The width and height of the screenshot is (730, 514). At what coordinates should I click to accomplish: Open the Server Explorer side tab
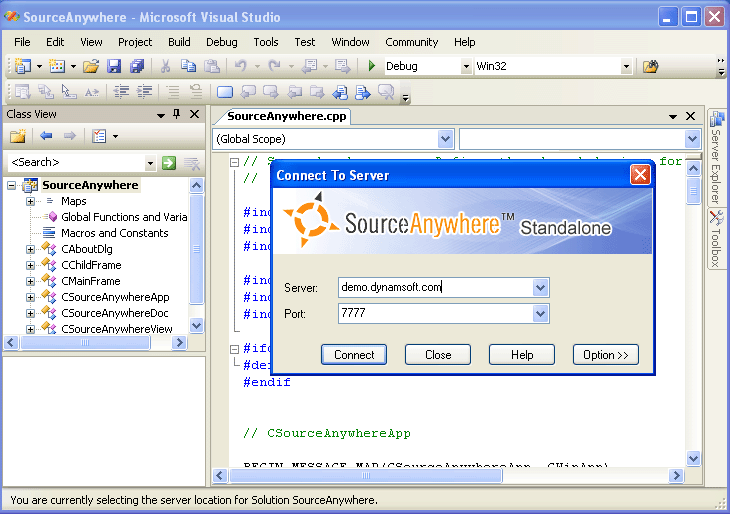click(716, 158)
